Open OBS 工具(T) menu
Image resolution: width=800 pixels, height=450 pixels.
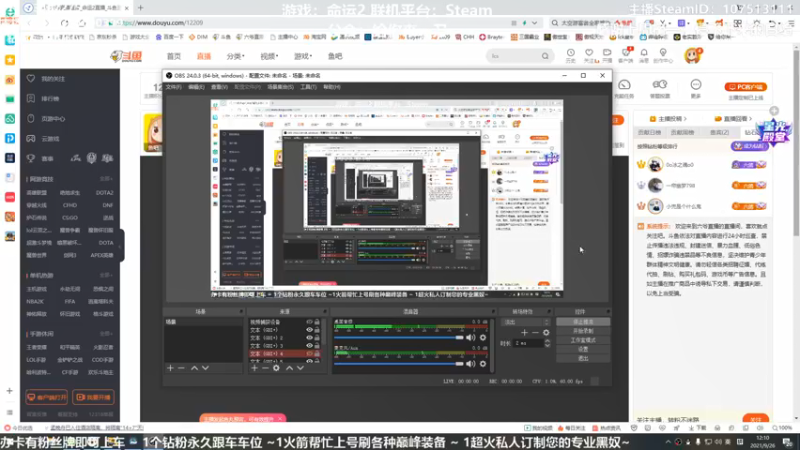(308, 87)
